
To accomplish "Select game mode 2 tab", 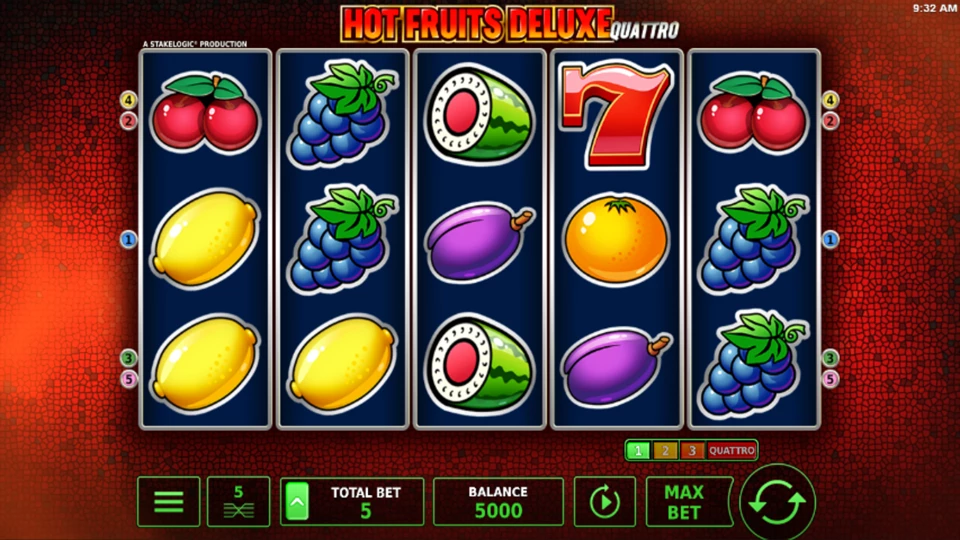I will (x=665, y=451).
